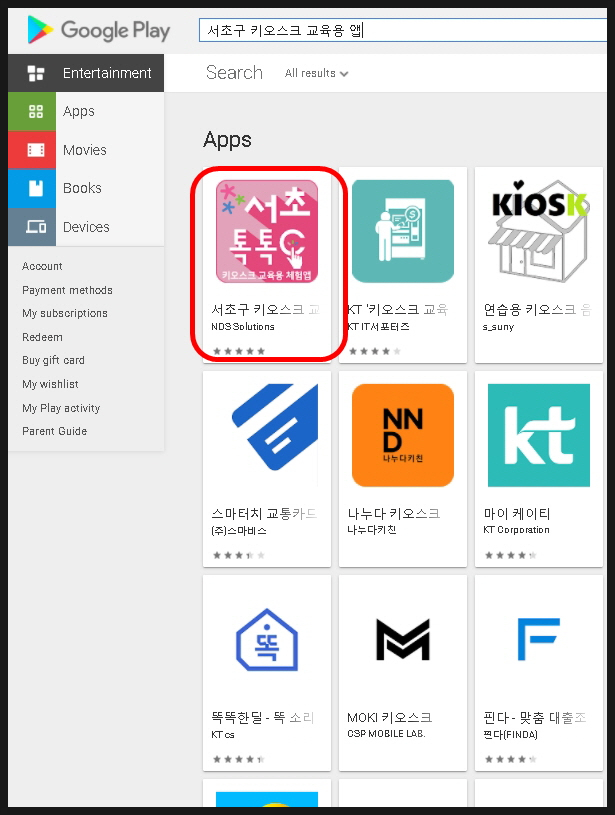Open the KIOSK house app icon
Viewport: 615px width, 815px height.
(539, 231)
